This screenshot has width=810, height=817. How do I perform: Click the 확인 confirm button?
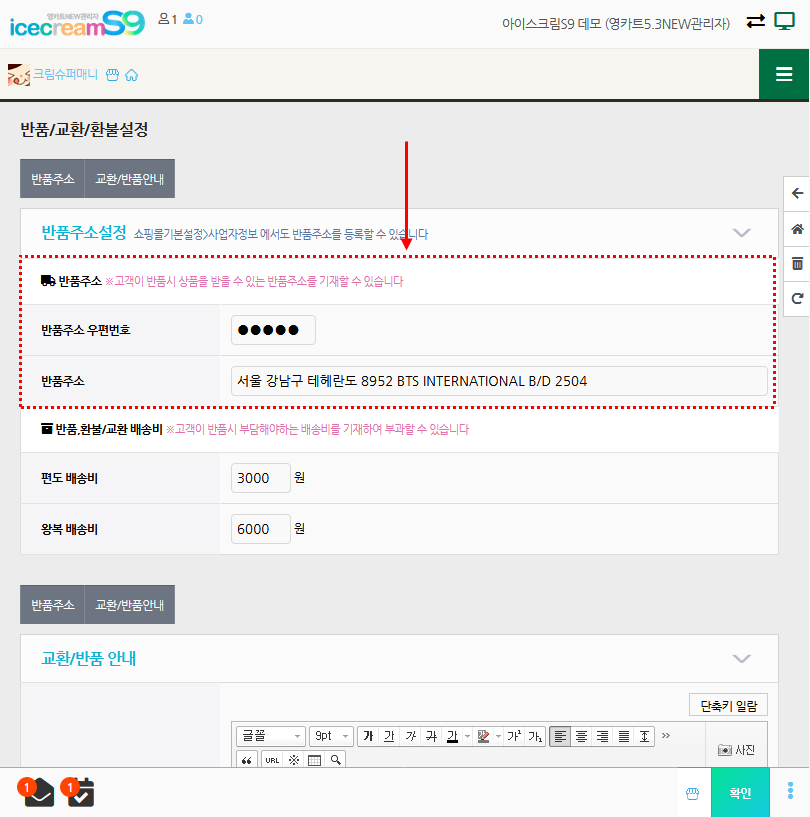(x=740, y=793)
